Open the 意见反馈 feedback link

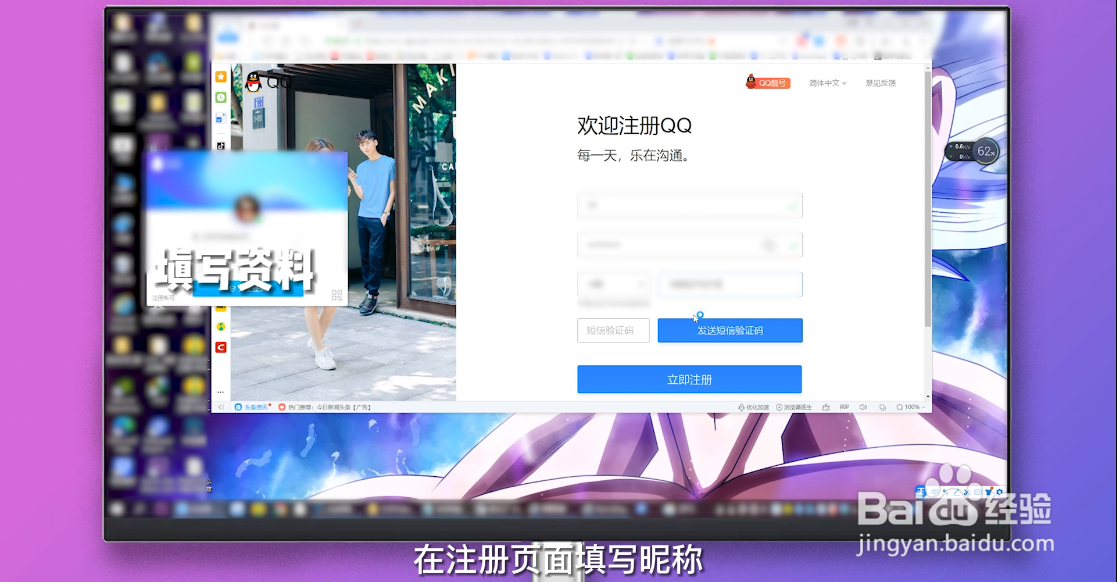(880, 83)
